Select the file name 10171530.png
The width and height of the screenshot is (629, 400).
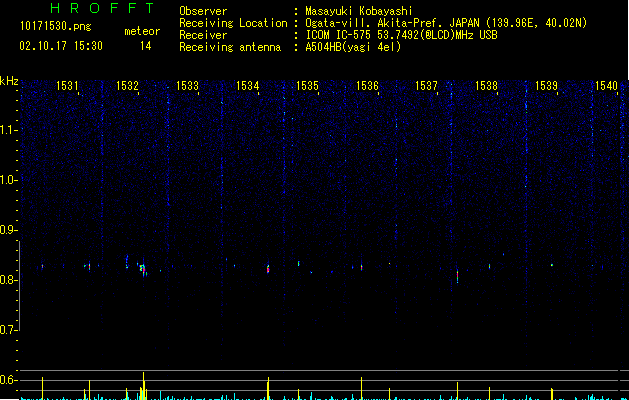tap(56, 27)
